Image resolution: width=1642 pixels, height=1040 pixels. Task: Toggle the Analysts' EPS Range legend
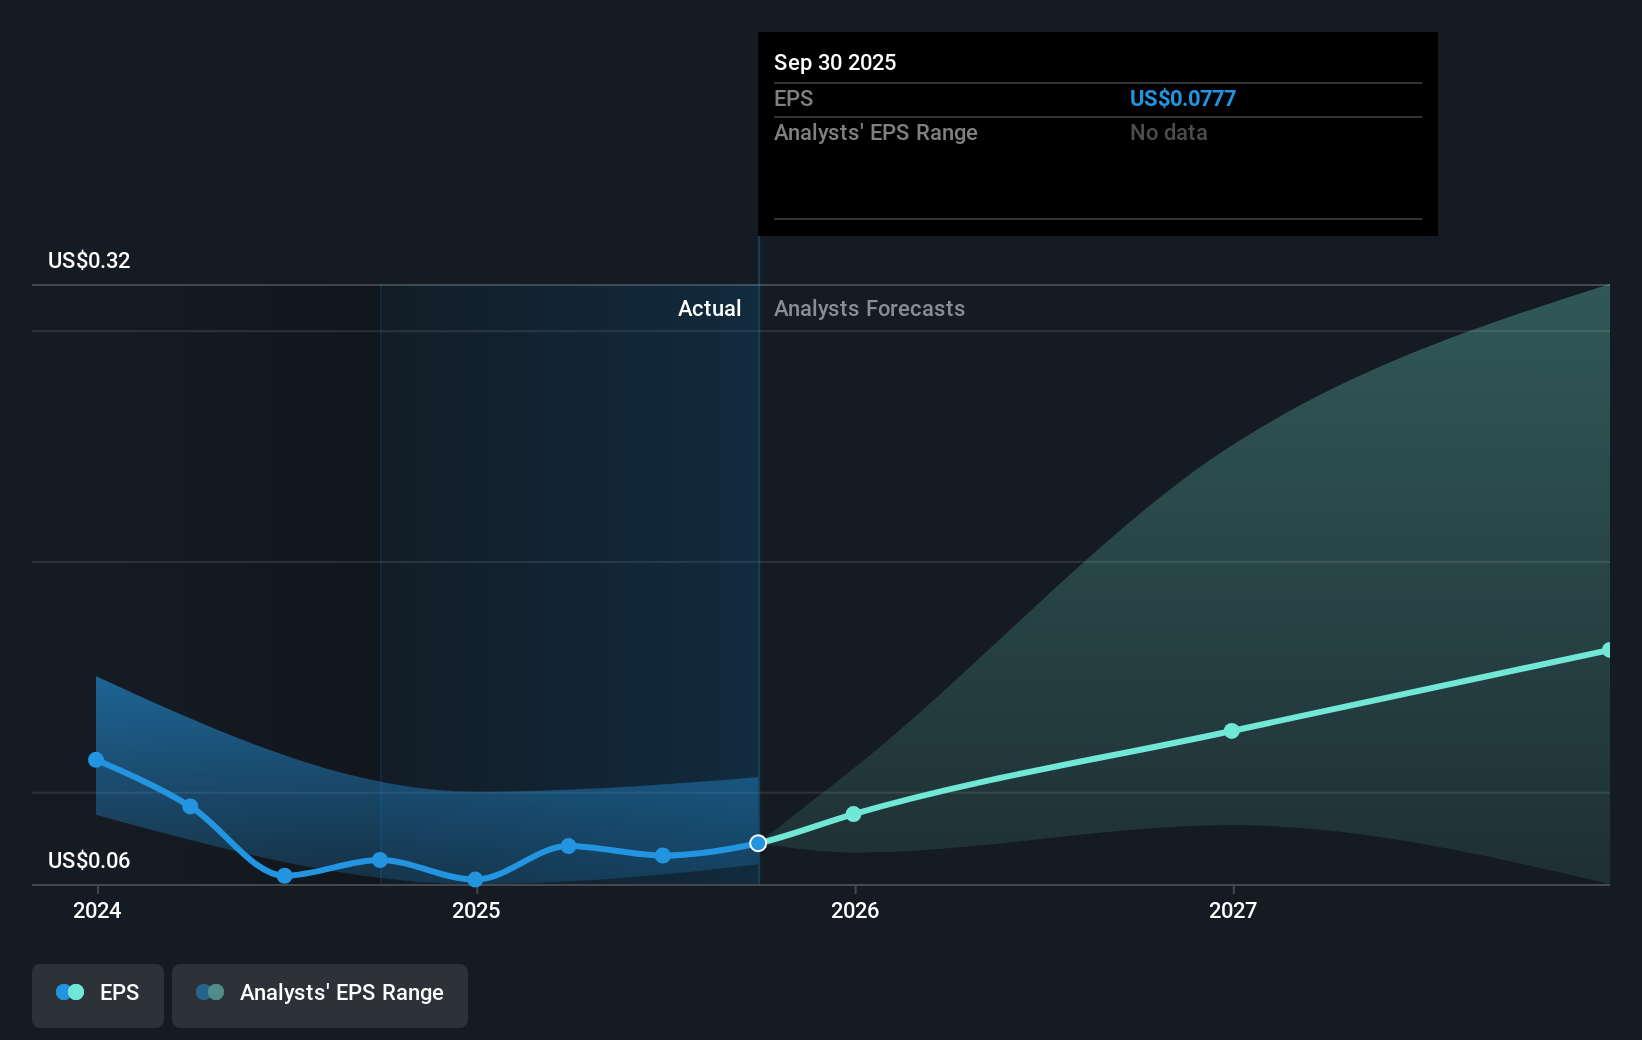pos(320,995)
